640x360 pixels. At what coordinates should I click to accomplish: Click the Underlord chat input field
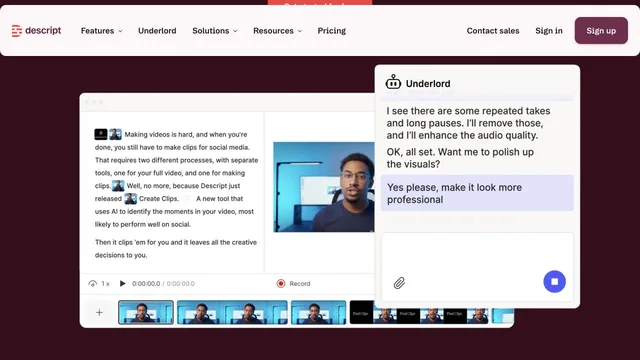coord(477,267)
